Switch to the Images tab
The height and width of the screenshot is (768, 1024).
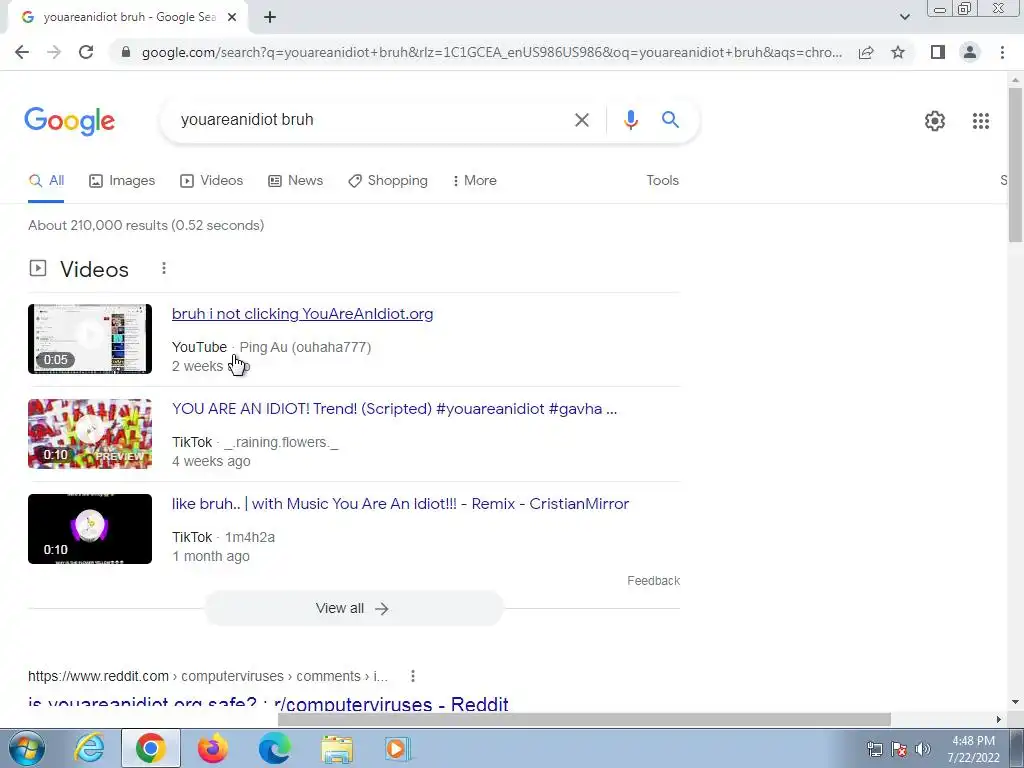click(122, 181)
